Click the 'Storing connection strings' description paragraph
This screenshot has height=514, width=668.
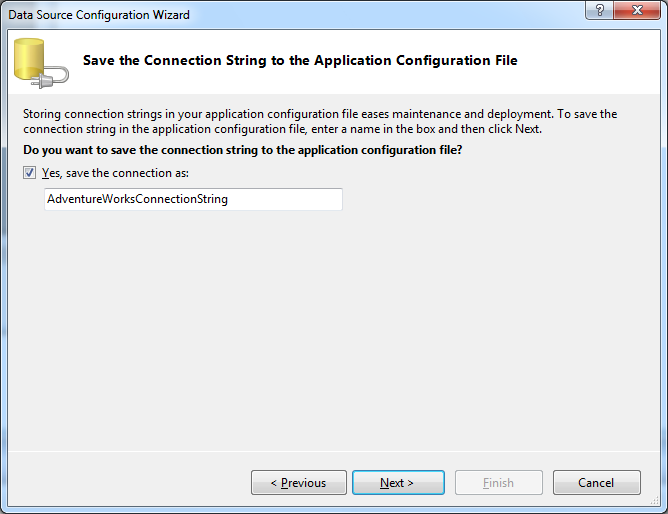(x=320, y=121)
